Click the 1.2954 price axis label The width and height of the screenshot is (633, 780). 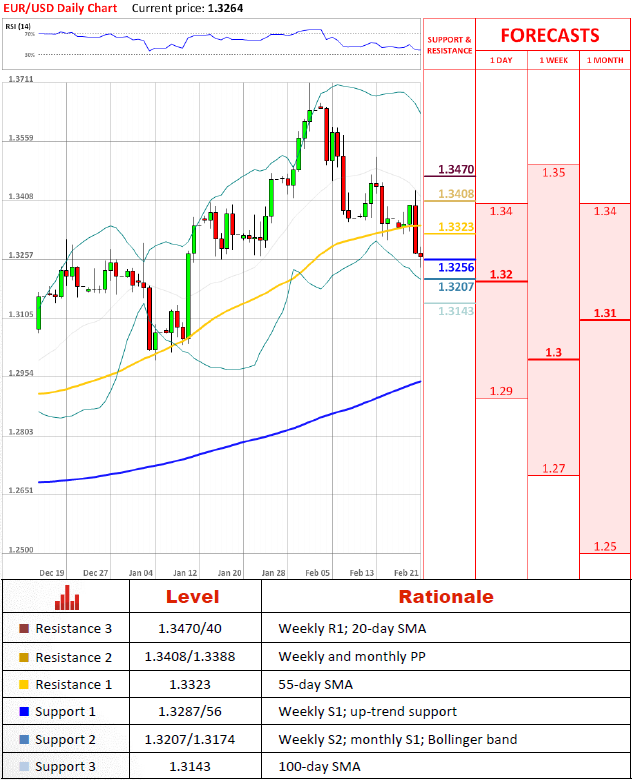pos(21,373)
